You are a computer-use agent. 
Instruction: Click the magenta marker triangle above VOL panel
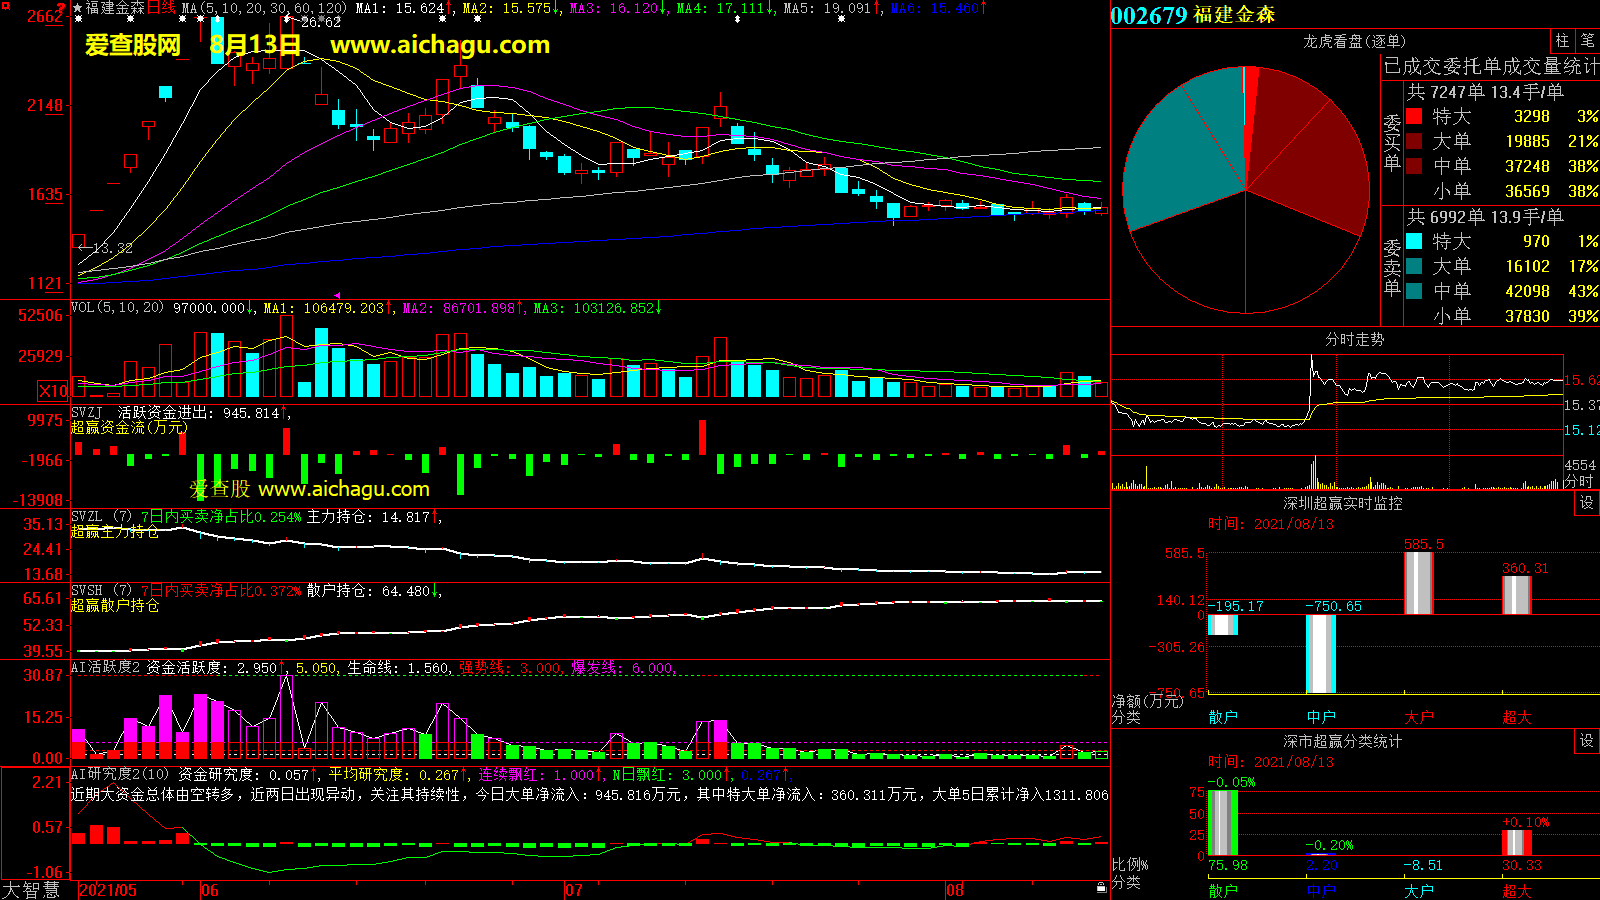[337, 295]
